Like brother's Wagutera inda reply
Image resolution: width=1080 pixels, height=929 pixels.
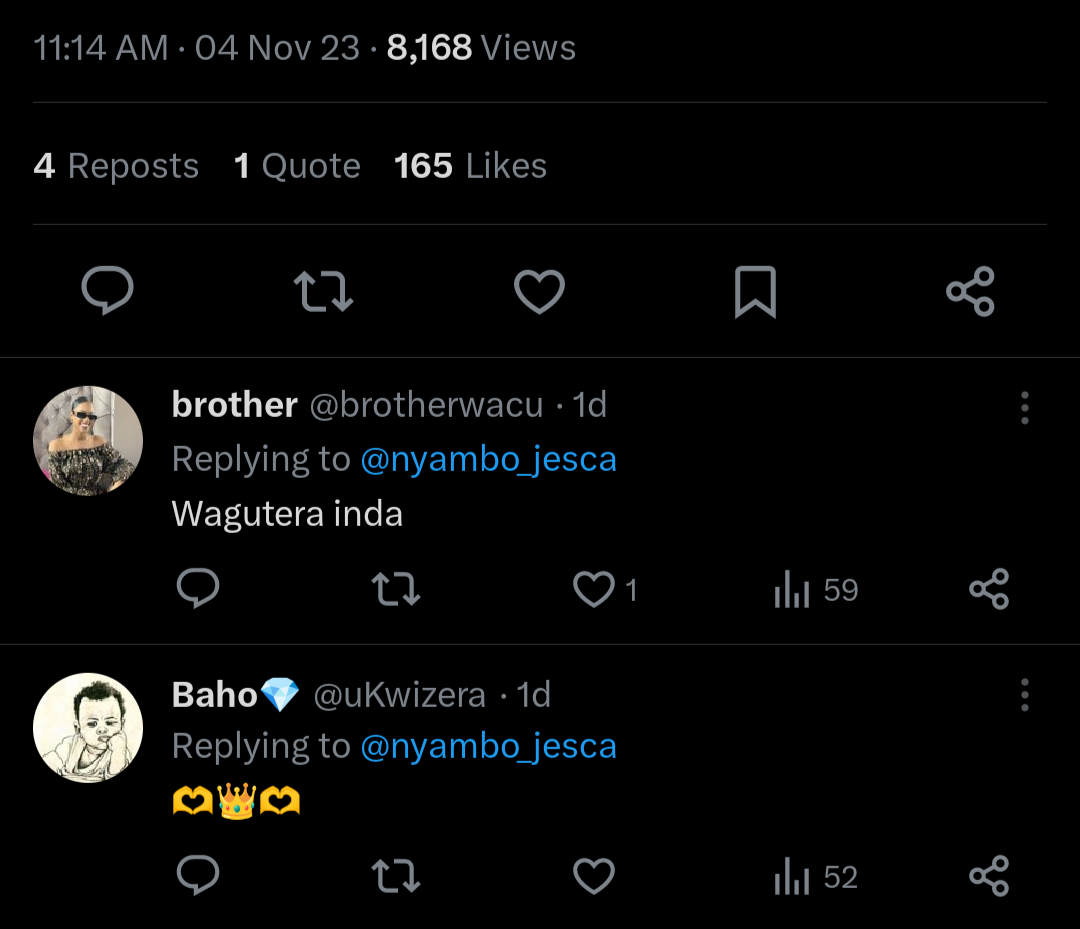click(593, 590)
